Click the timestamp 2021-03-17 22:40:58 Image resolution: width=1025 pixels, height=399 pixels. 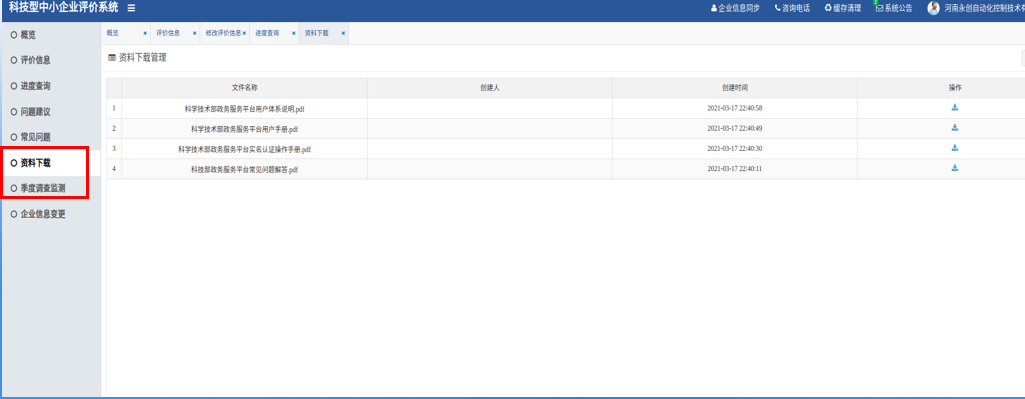(x=735, y=108)
